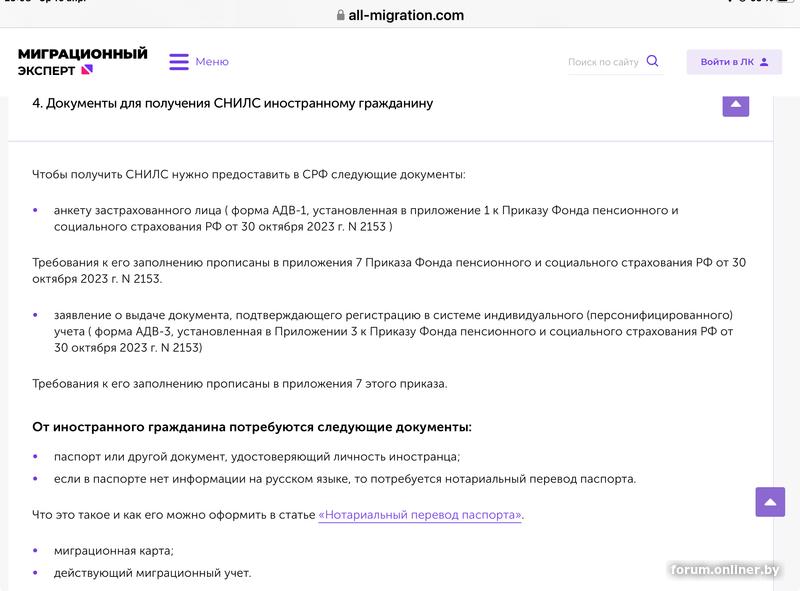The height and width of the screenshot is (591, 800).
Task: Click the purple logo mark beside ЭКСПЕРТ
Action: click(87, 70)
